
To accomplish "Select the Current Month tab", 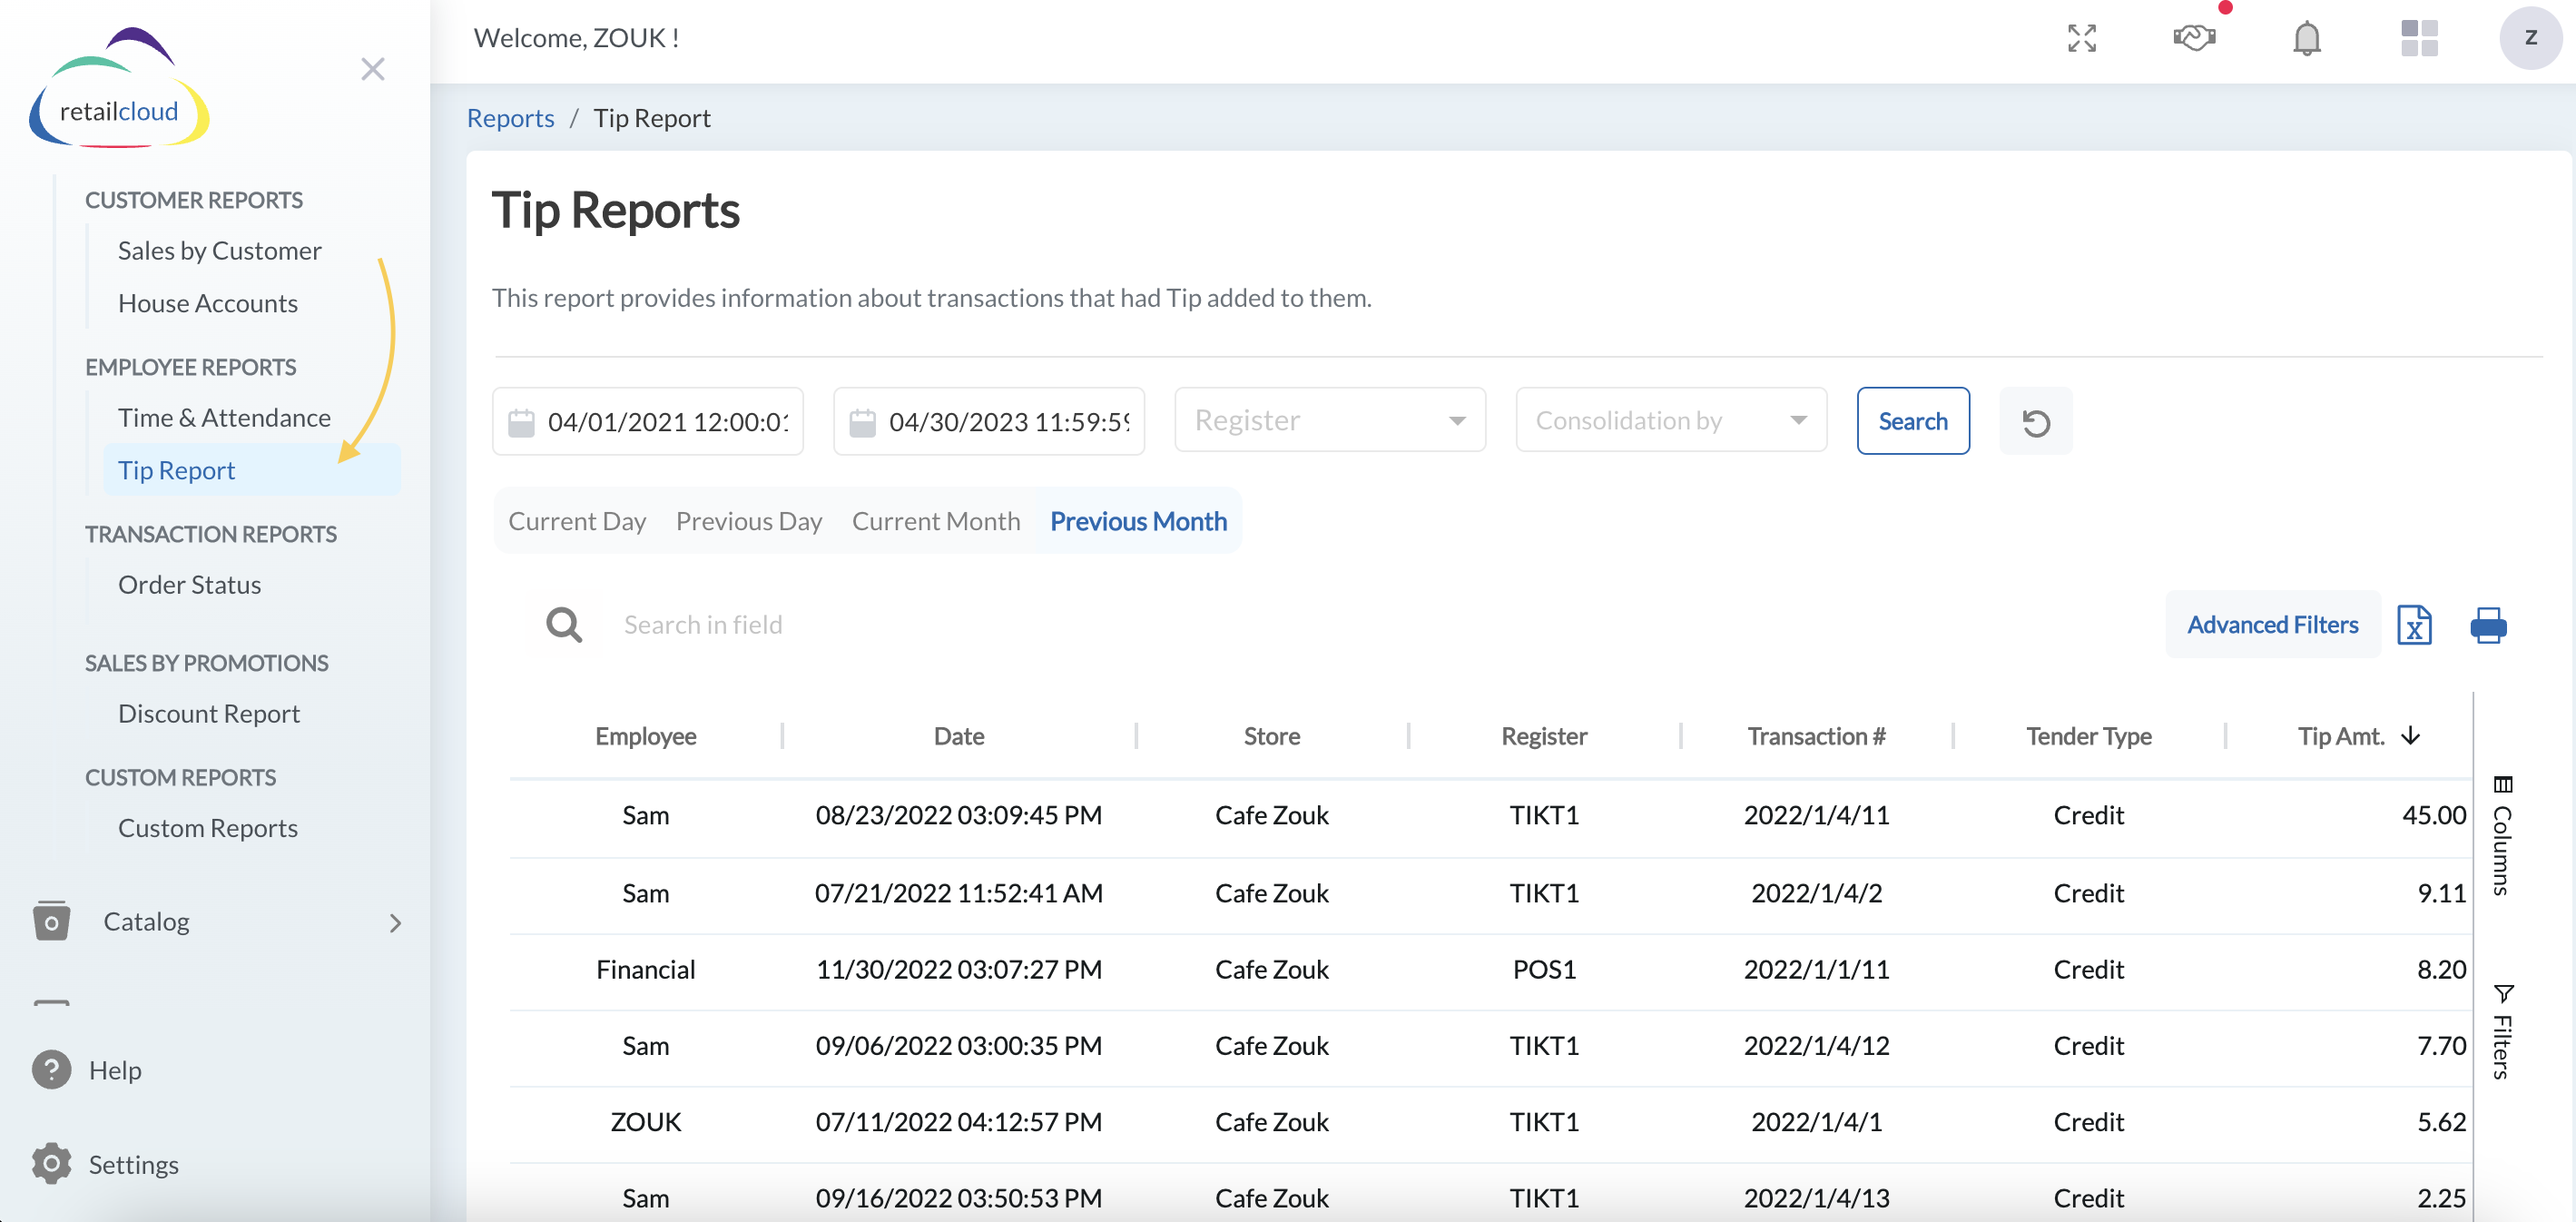I will (935, 521).
